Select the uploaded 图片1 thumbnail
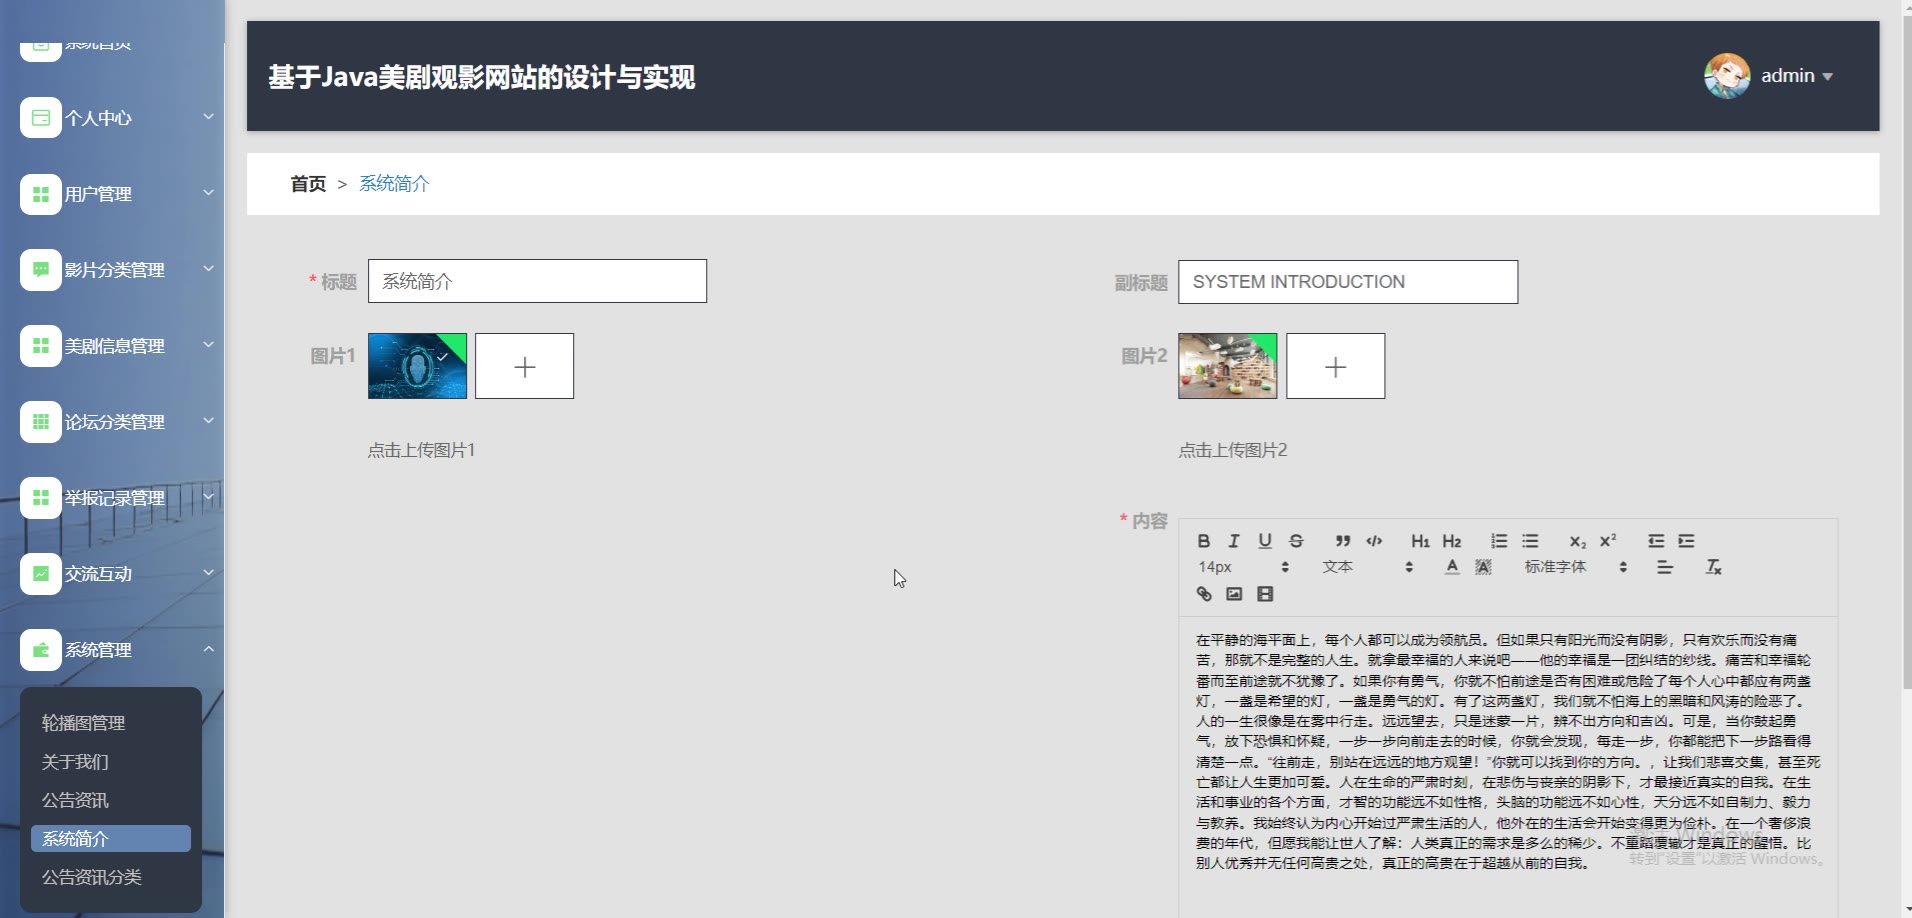 (x=417, y=366)
